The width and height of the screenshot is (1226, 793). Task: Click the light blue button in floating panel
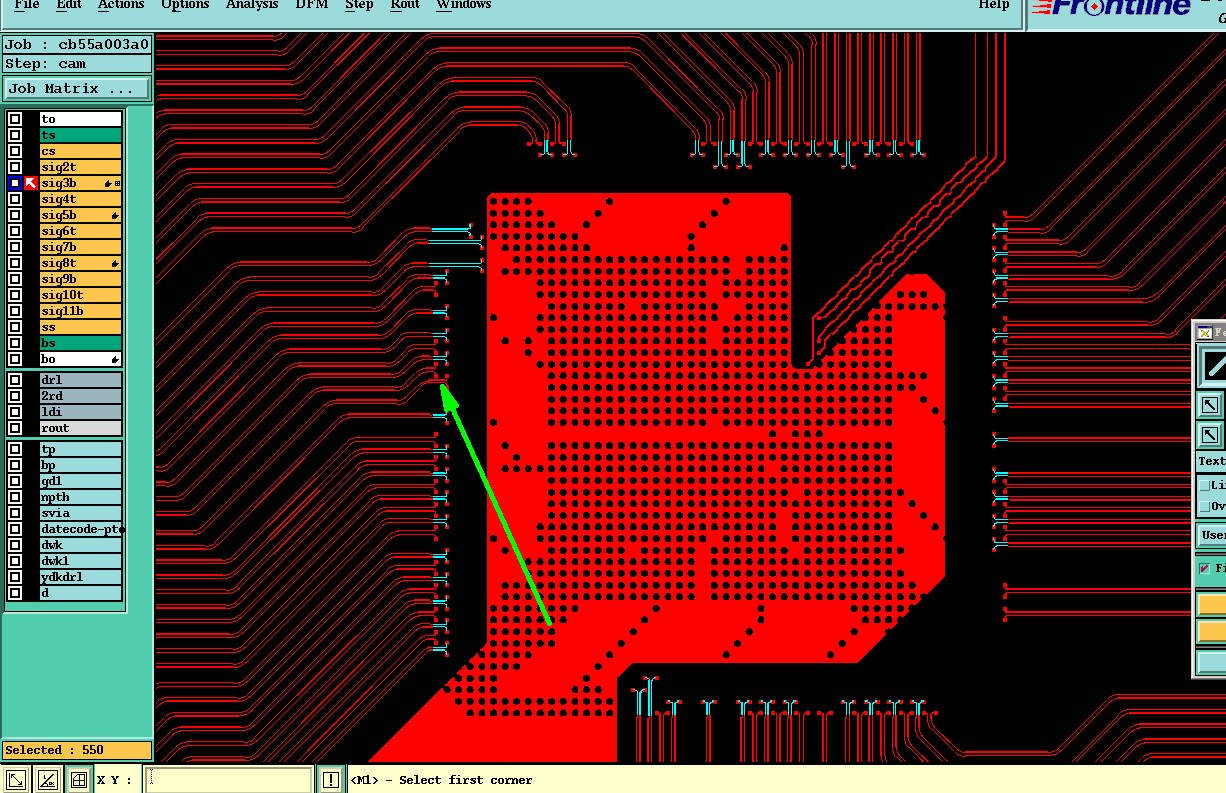[1212, 662]
